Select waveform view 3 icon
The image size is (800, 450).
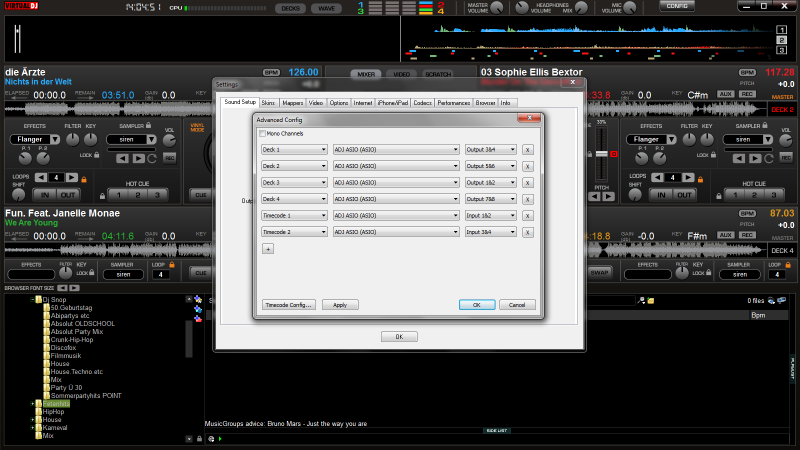point(781,50)
